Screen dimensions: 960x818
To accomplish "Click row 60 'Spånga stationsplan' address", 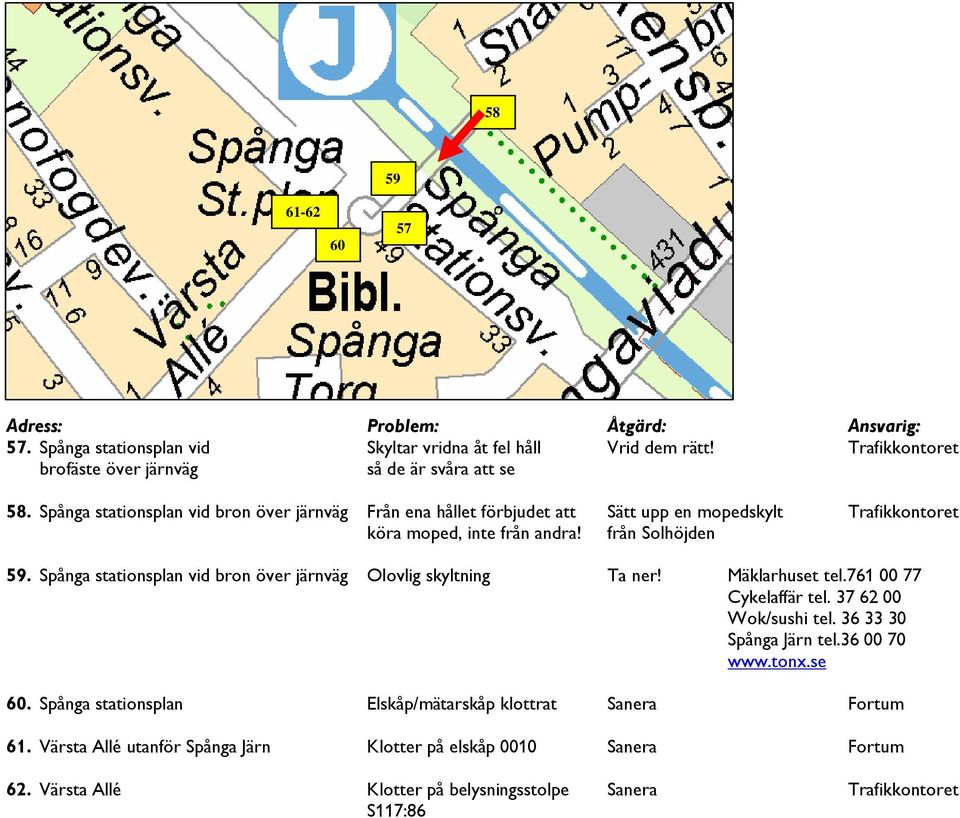I will point(111,704).
